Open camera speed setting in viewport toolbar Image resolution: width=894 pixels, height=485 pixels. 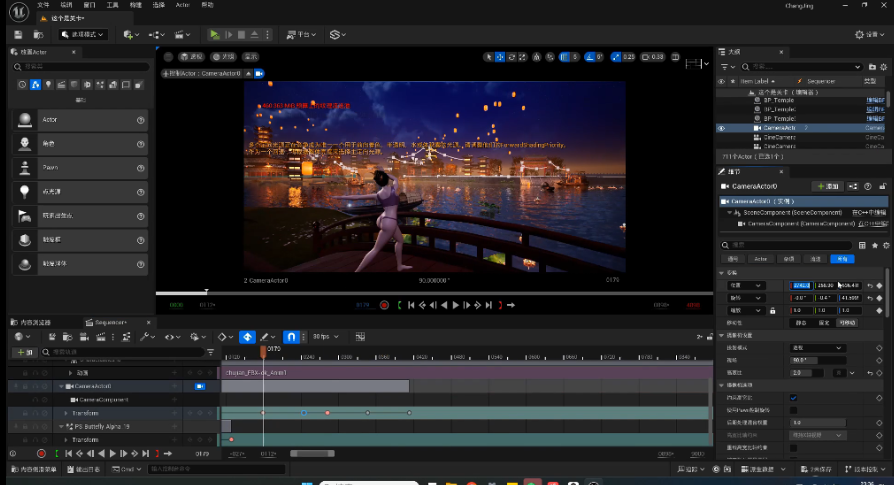(653, 57)
